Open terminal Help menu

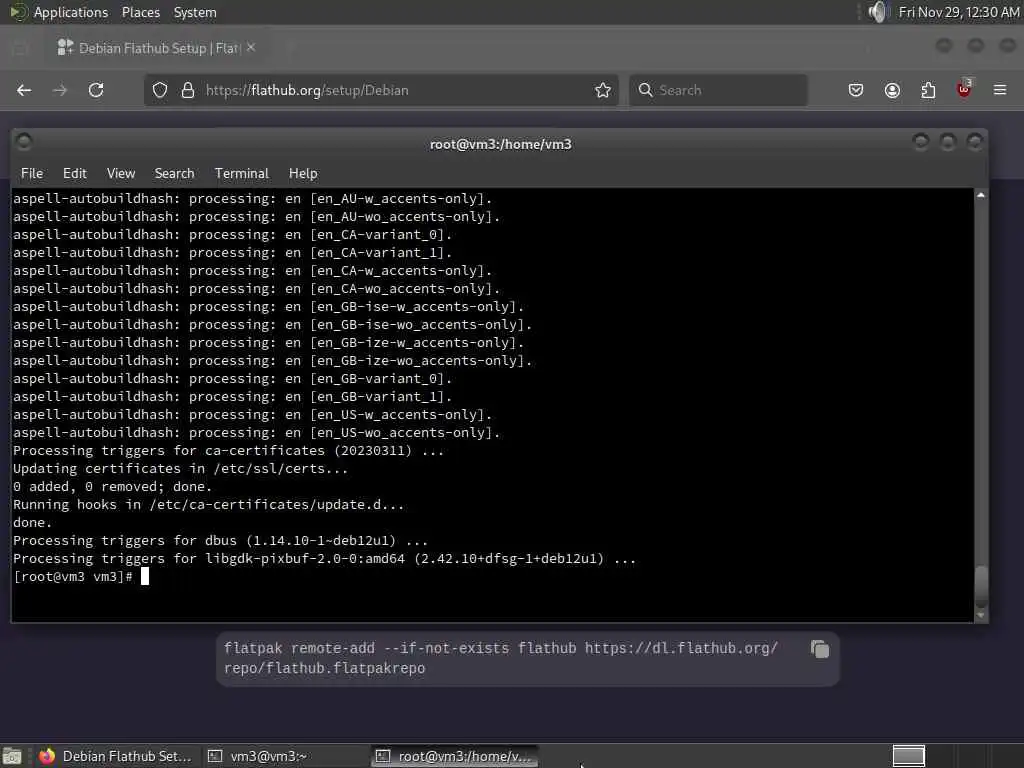[303, 174]
